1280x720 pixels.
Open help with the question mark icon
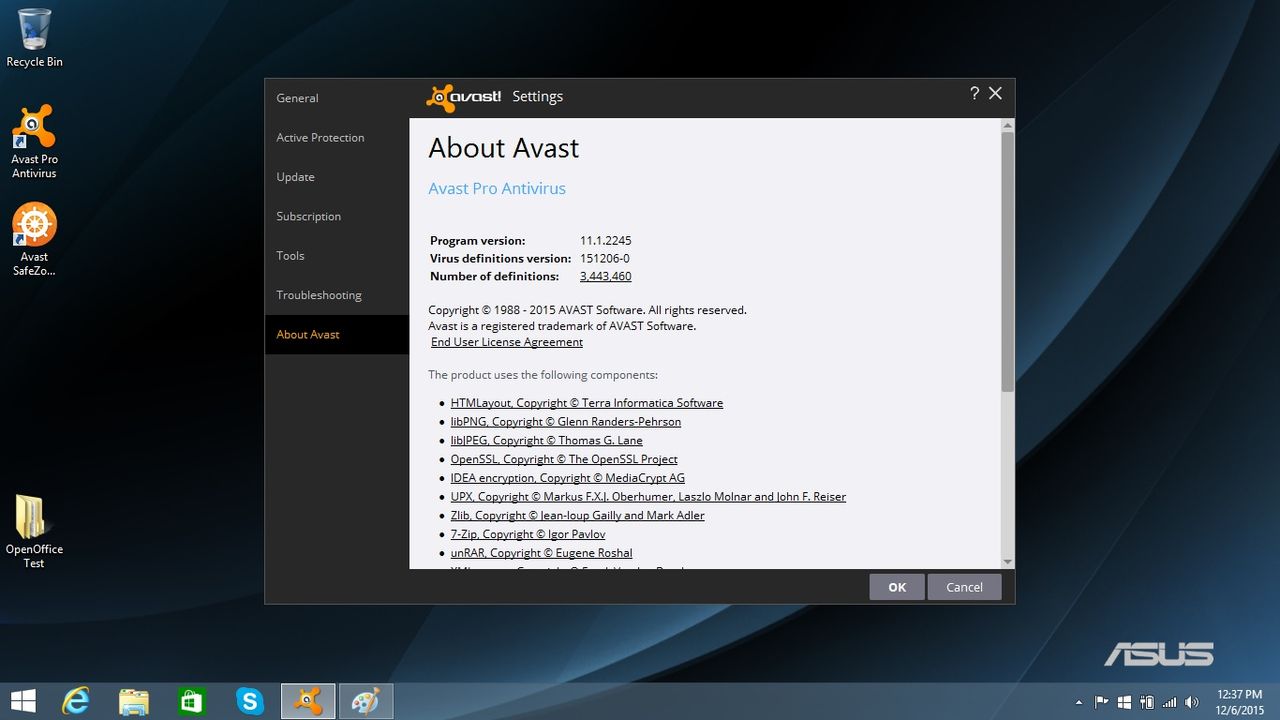[x=974, y=93]
